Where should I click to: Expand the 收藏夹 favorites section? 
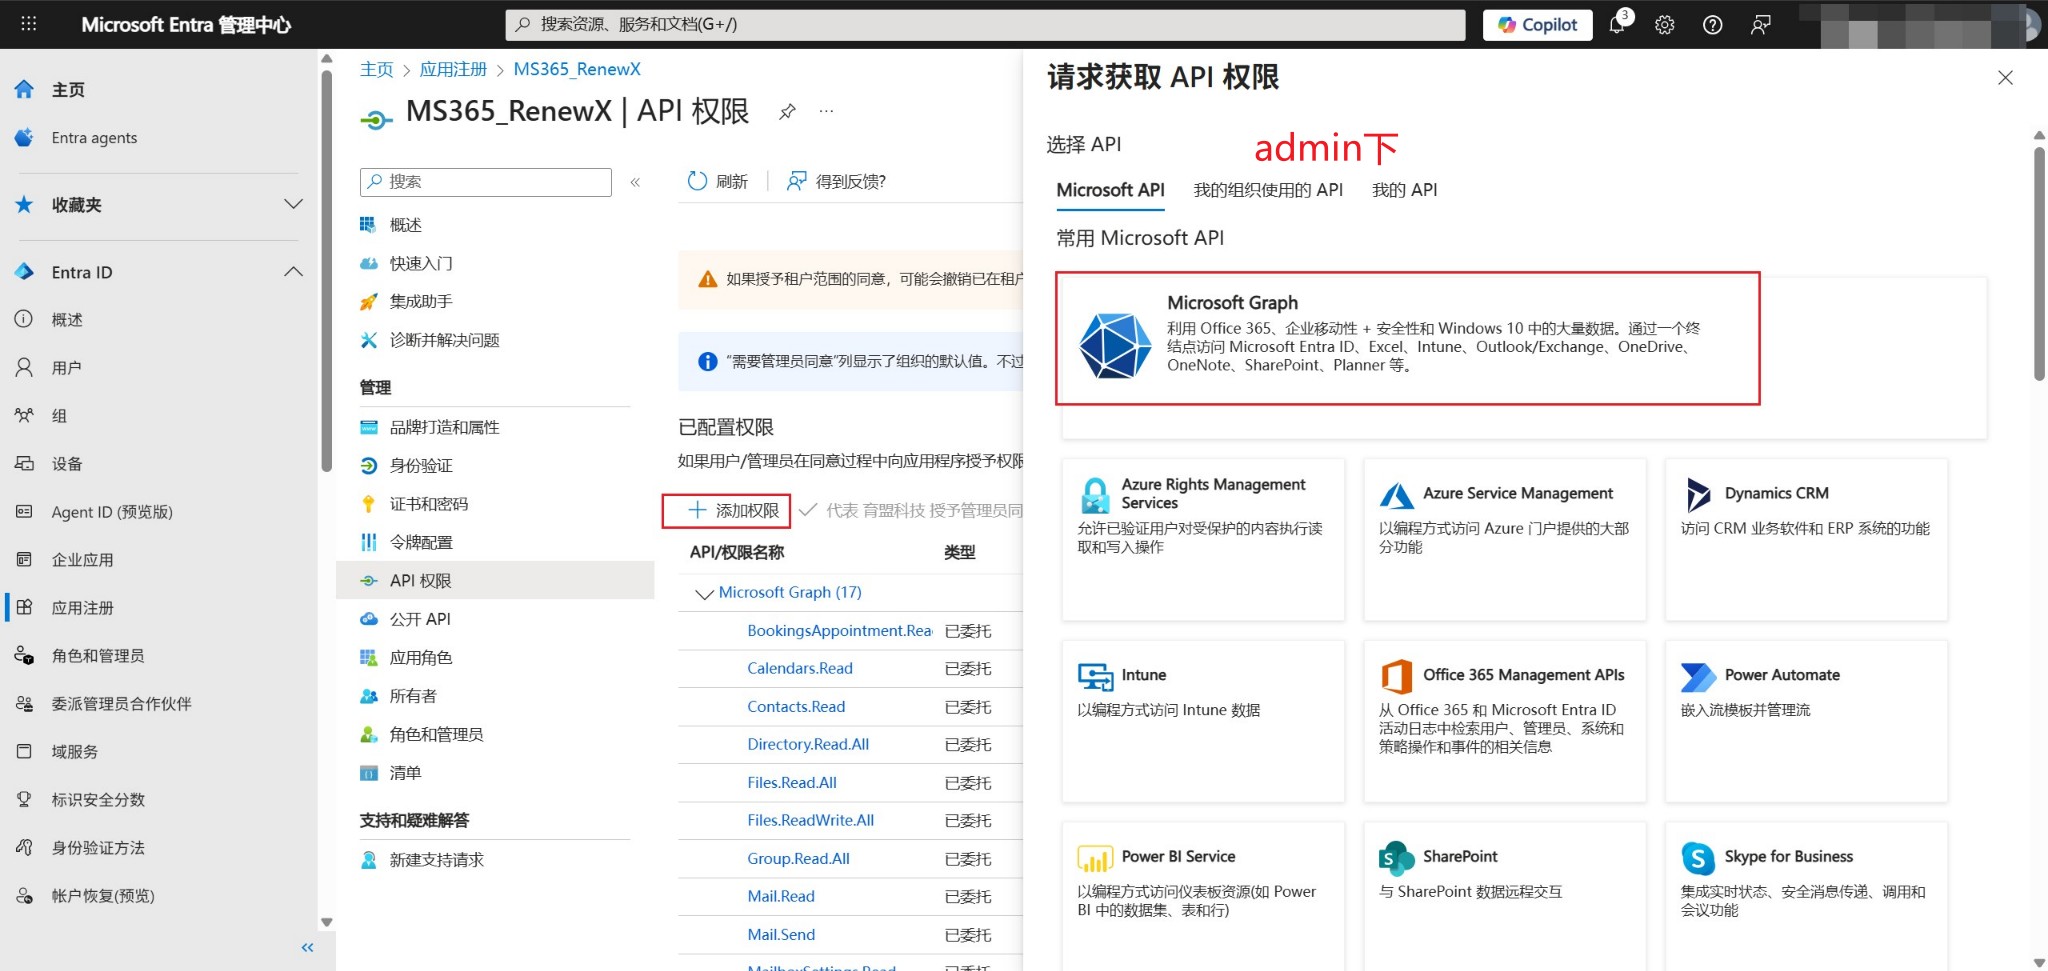pos(293,204)
